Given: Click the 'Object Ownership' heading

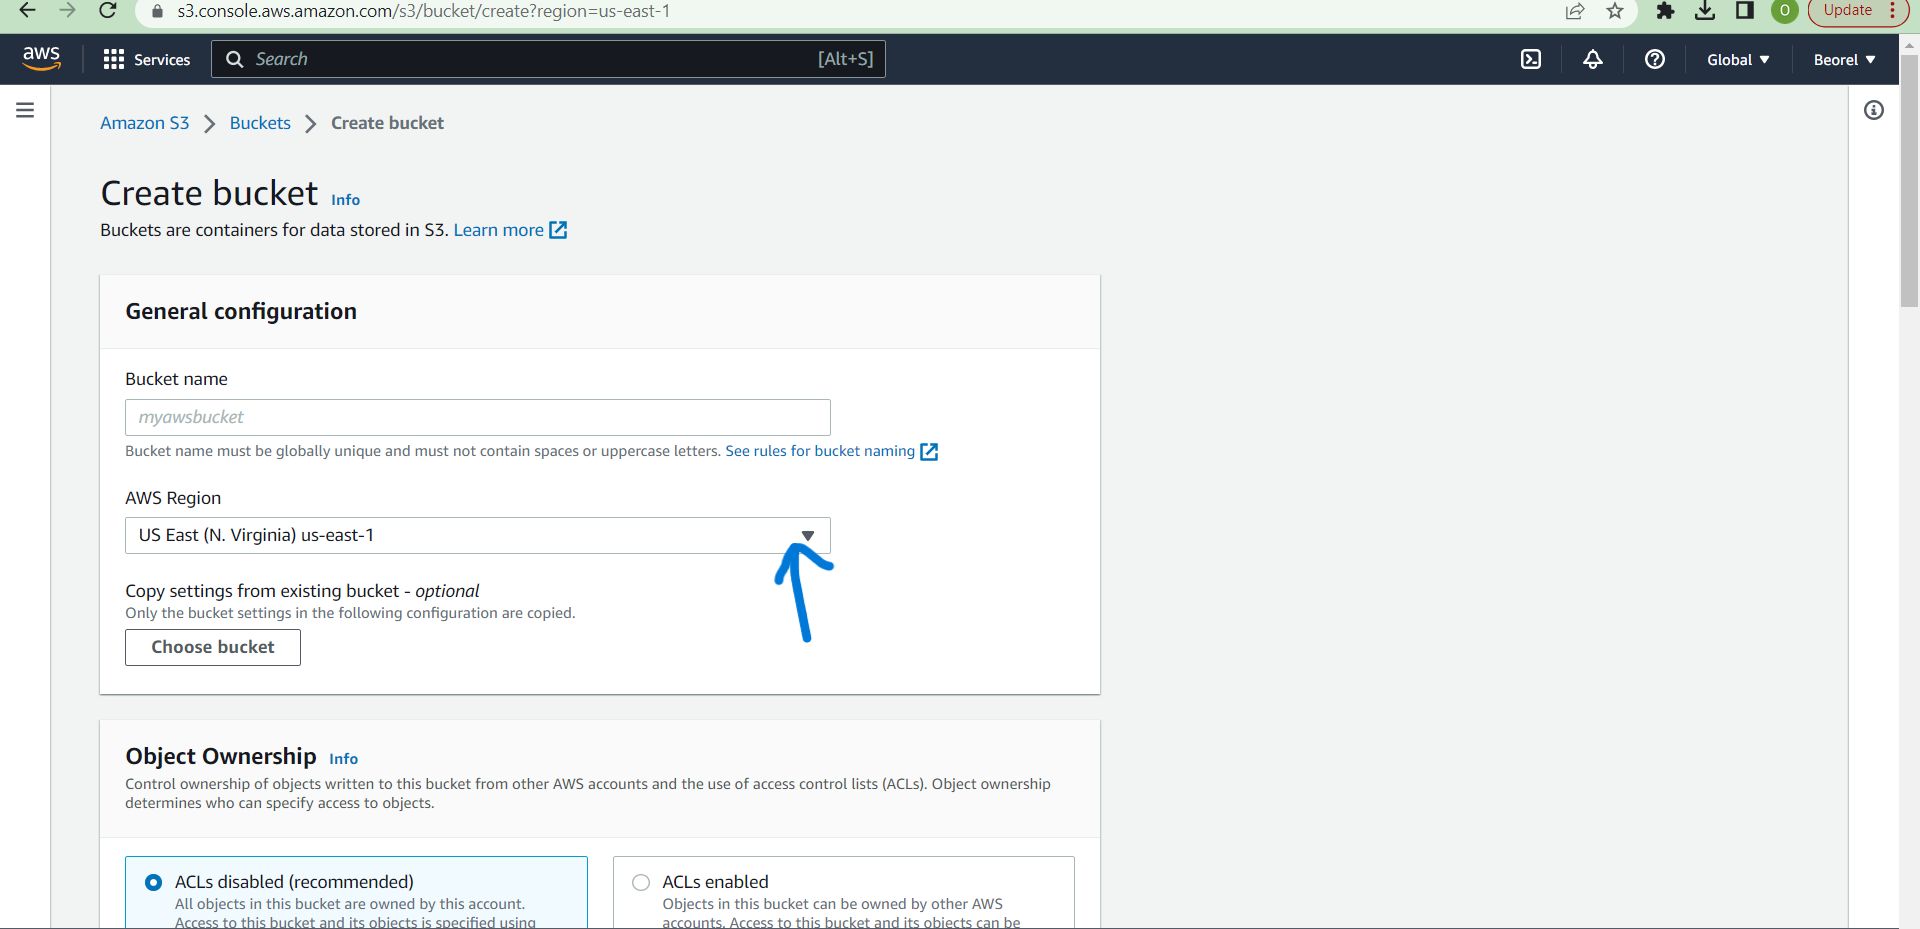Looking at the screenshot, I should tap(221, 756).
